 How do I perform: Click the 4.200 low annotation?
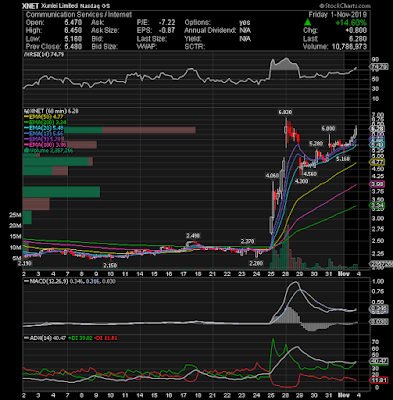pos(302,181)
